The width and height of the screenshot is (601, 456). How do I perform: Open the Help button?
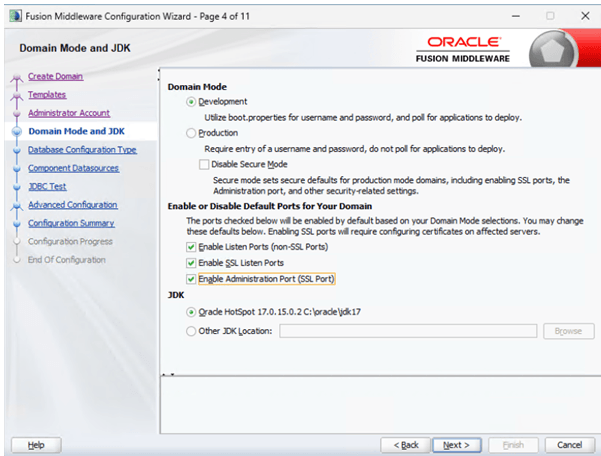(x=36, y=445)
